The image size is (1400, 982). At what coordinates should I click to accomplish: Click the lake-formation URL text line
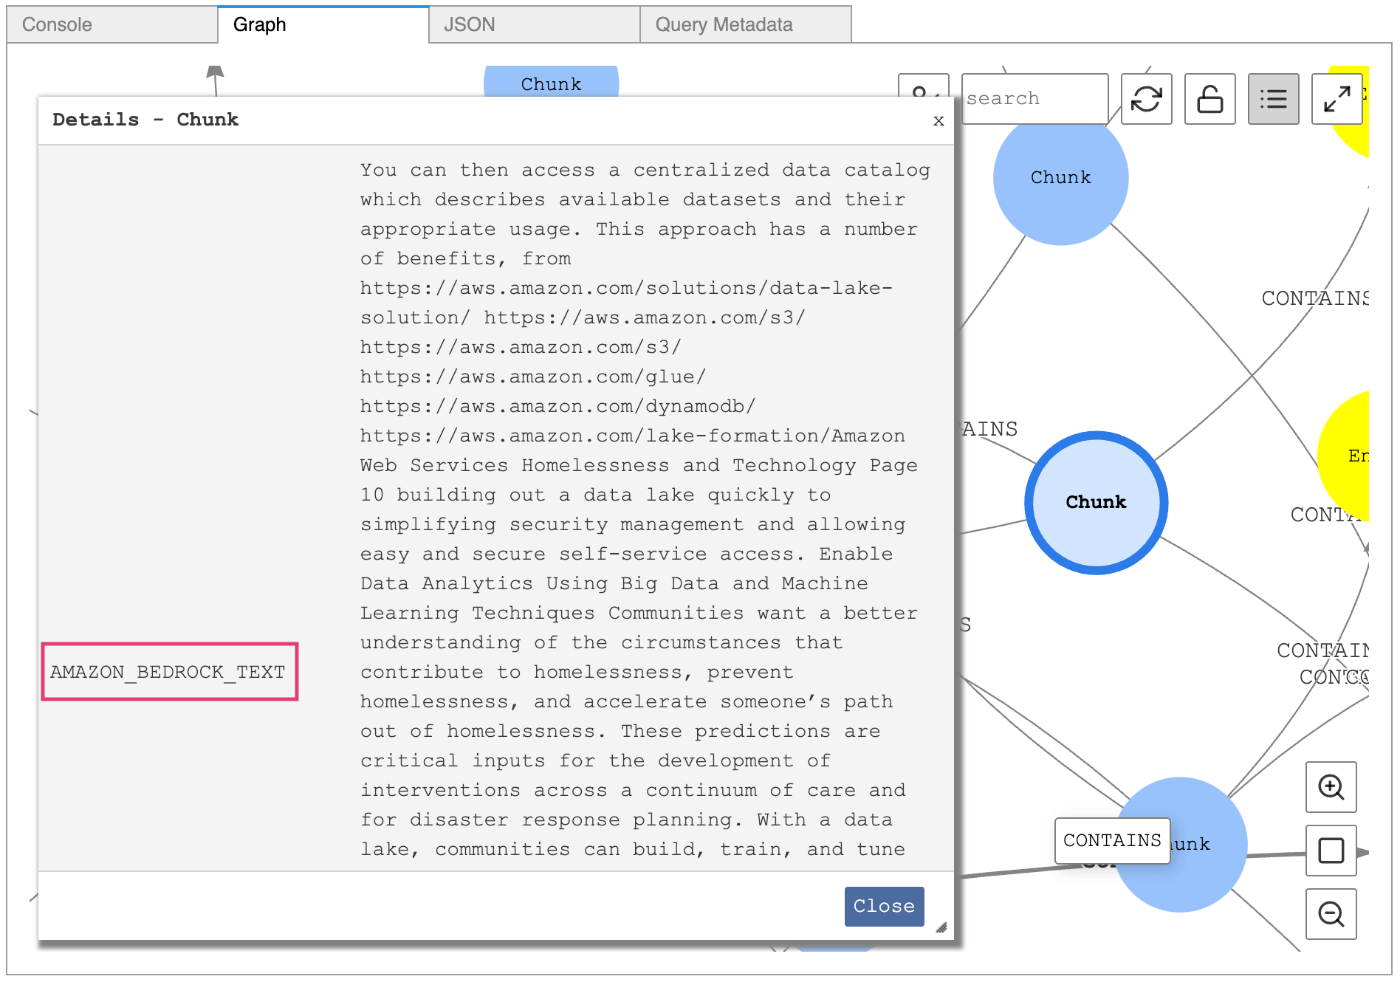coord(633,436)
